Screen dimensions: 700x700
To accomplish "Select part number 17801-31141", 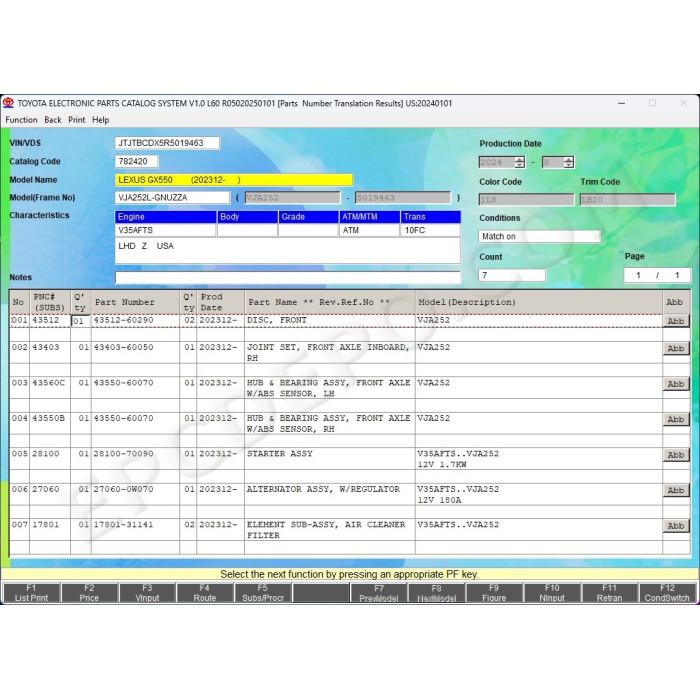I will tap(123, 525).
